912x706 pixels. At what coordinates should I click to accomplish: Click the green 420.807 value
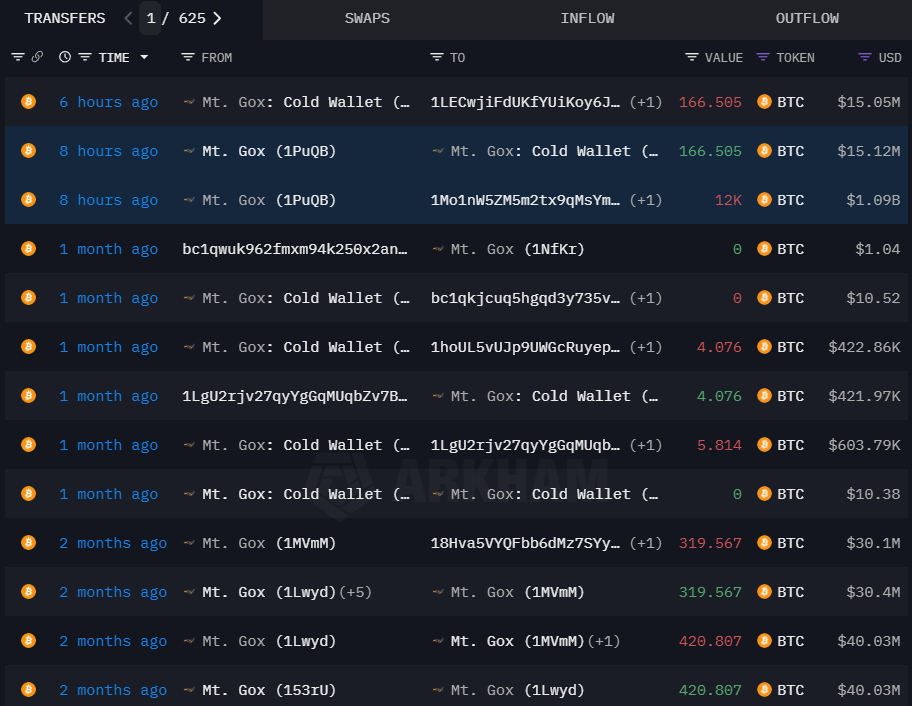click(x=710, y=690)
